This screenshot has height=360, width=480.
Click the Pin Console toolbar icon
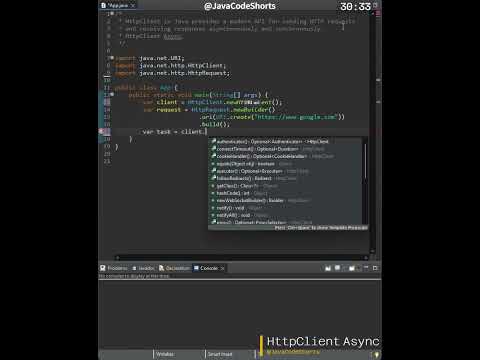(328, 268)
